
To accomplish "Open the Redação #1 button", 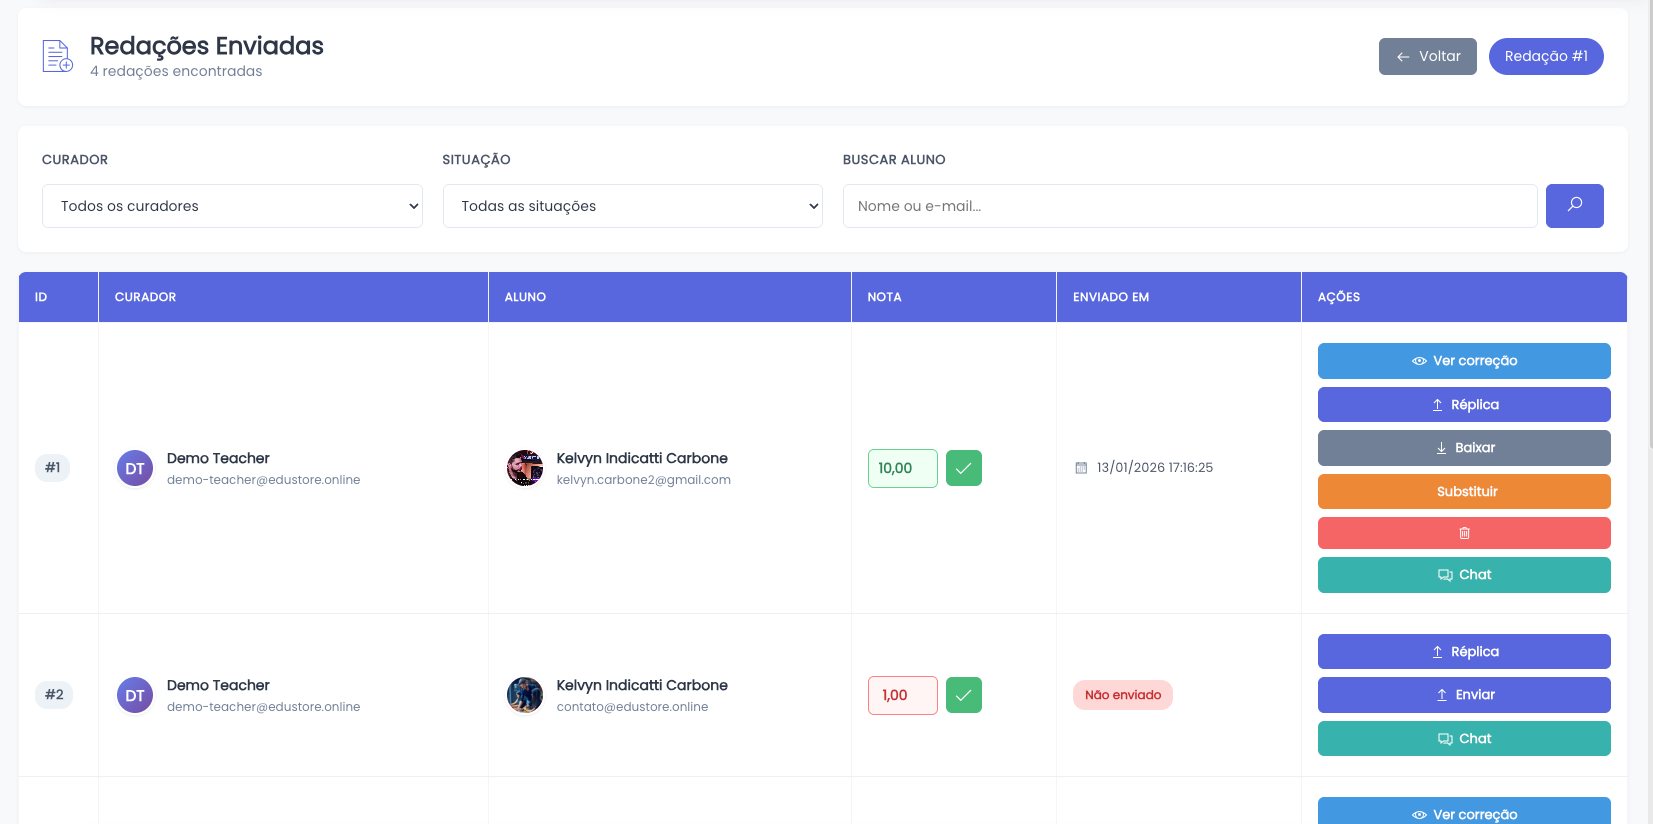I will pos(1545,56).
